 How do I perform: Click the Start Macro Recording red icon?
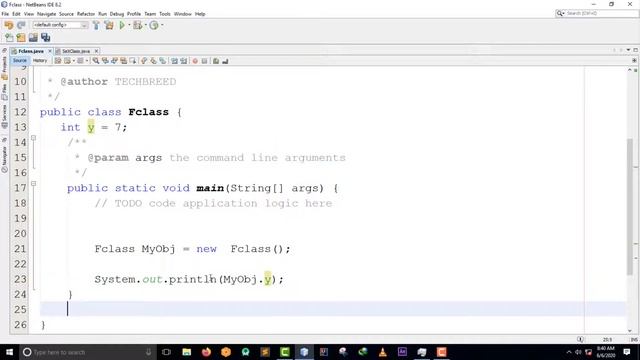coord(195,61)
